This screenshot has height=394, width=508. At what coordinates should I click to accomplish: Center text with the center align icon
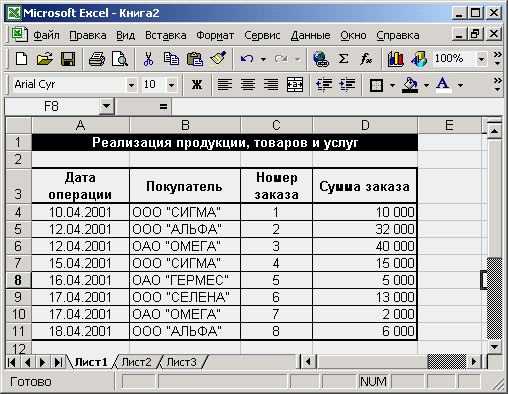coord(248,85)
